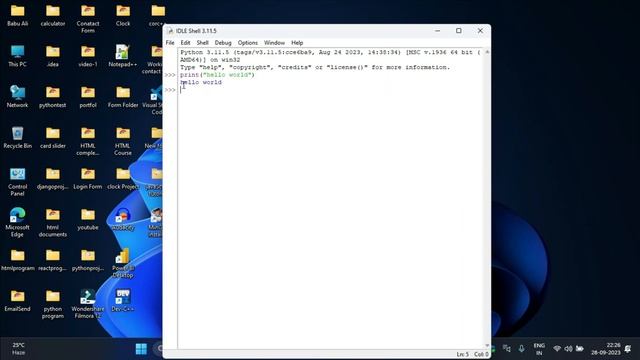
Task: Click the Col: 0 status bar indicator
Action: [x=481, y=354]
